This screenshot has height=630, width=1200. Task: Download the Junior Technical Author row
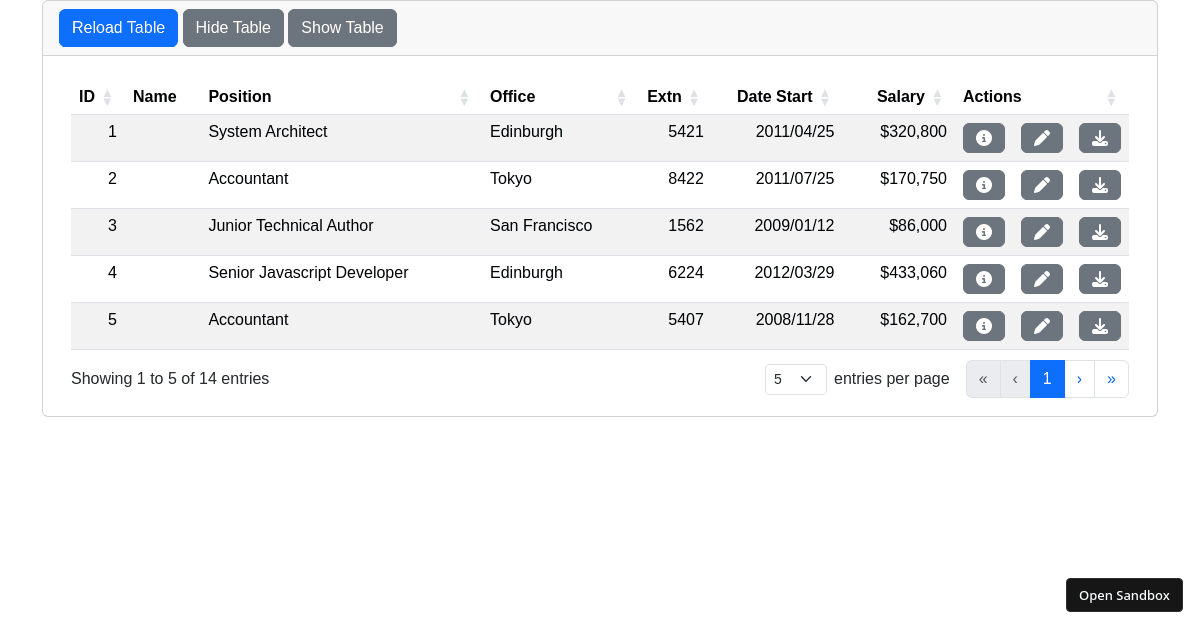pyautogui.click(x=1100, y=232)
